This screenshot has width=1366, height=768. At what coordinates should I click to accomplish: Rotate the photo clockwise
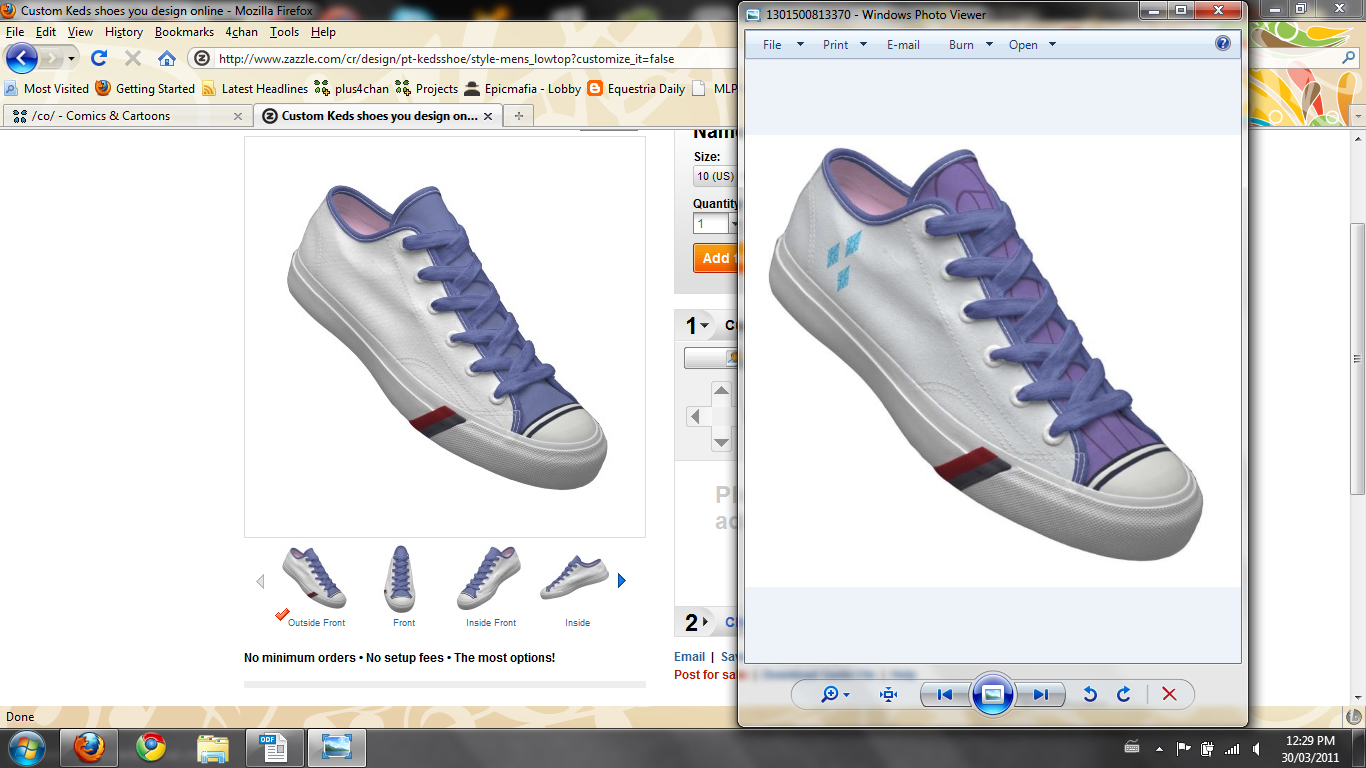[1123, 694]
